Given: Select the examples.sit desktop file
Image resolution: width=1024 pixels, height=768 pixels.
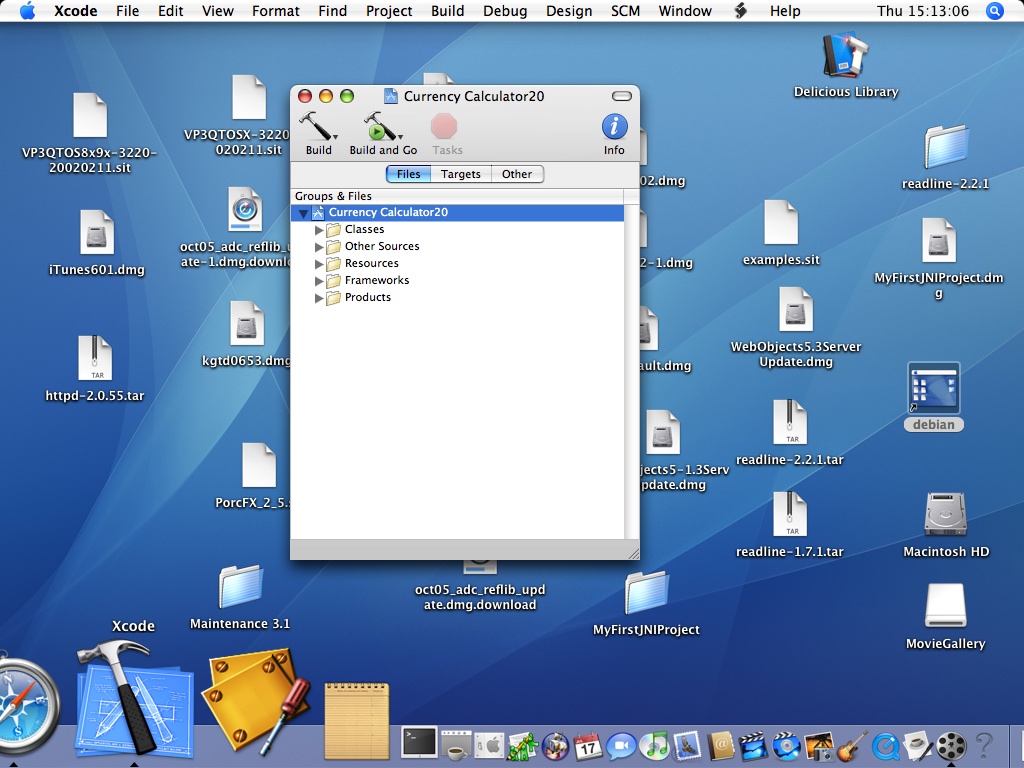Looking at the screenshot, I should point(780,223).
